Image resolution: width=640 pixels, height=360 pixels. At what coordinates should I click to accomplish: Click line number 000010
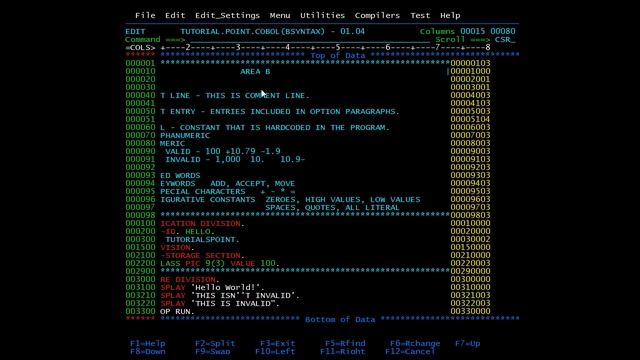pos(140,71)
